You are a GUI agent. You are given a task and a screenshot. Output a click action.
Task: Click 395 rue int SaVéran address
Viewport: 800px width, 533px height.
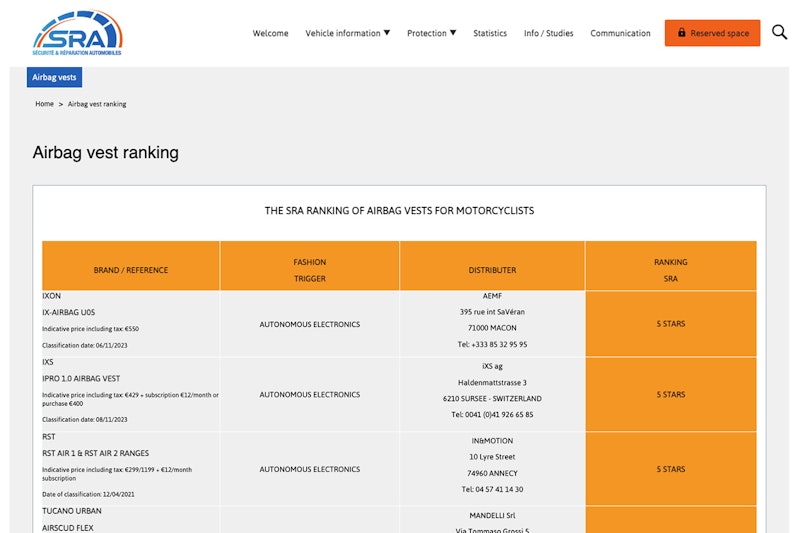(x=492, y=312)
